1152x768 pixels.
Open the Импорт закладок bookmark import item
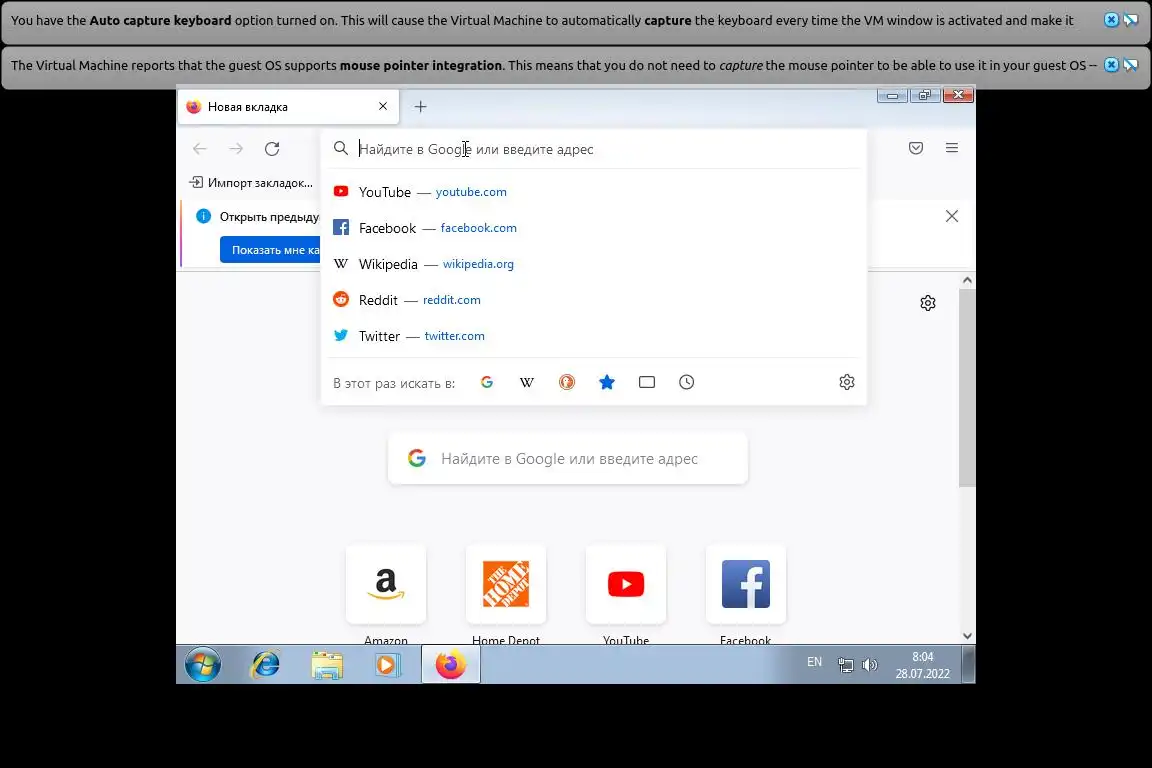[251, 182]
